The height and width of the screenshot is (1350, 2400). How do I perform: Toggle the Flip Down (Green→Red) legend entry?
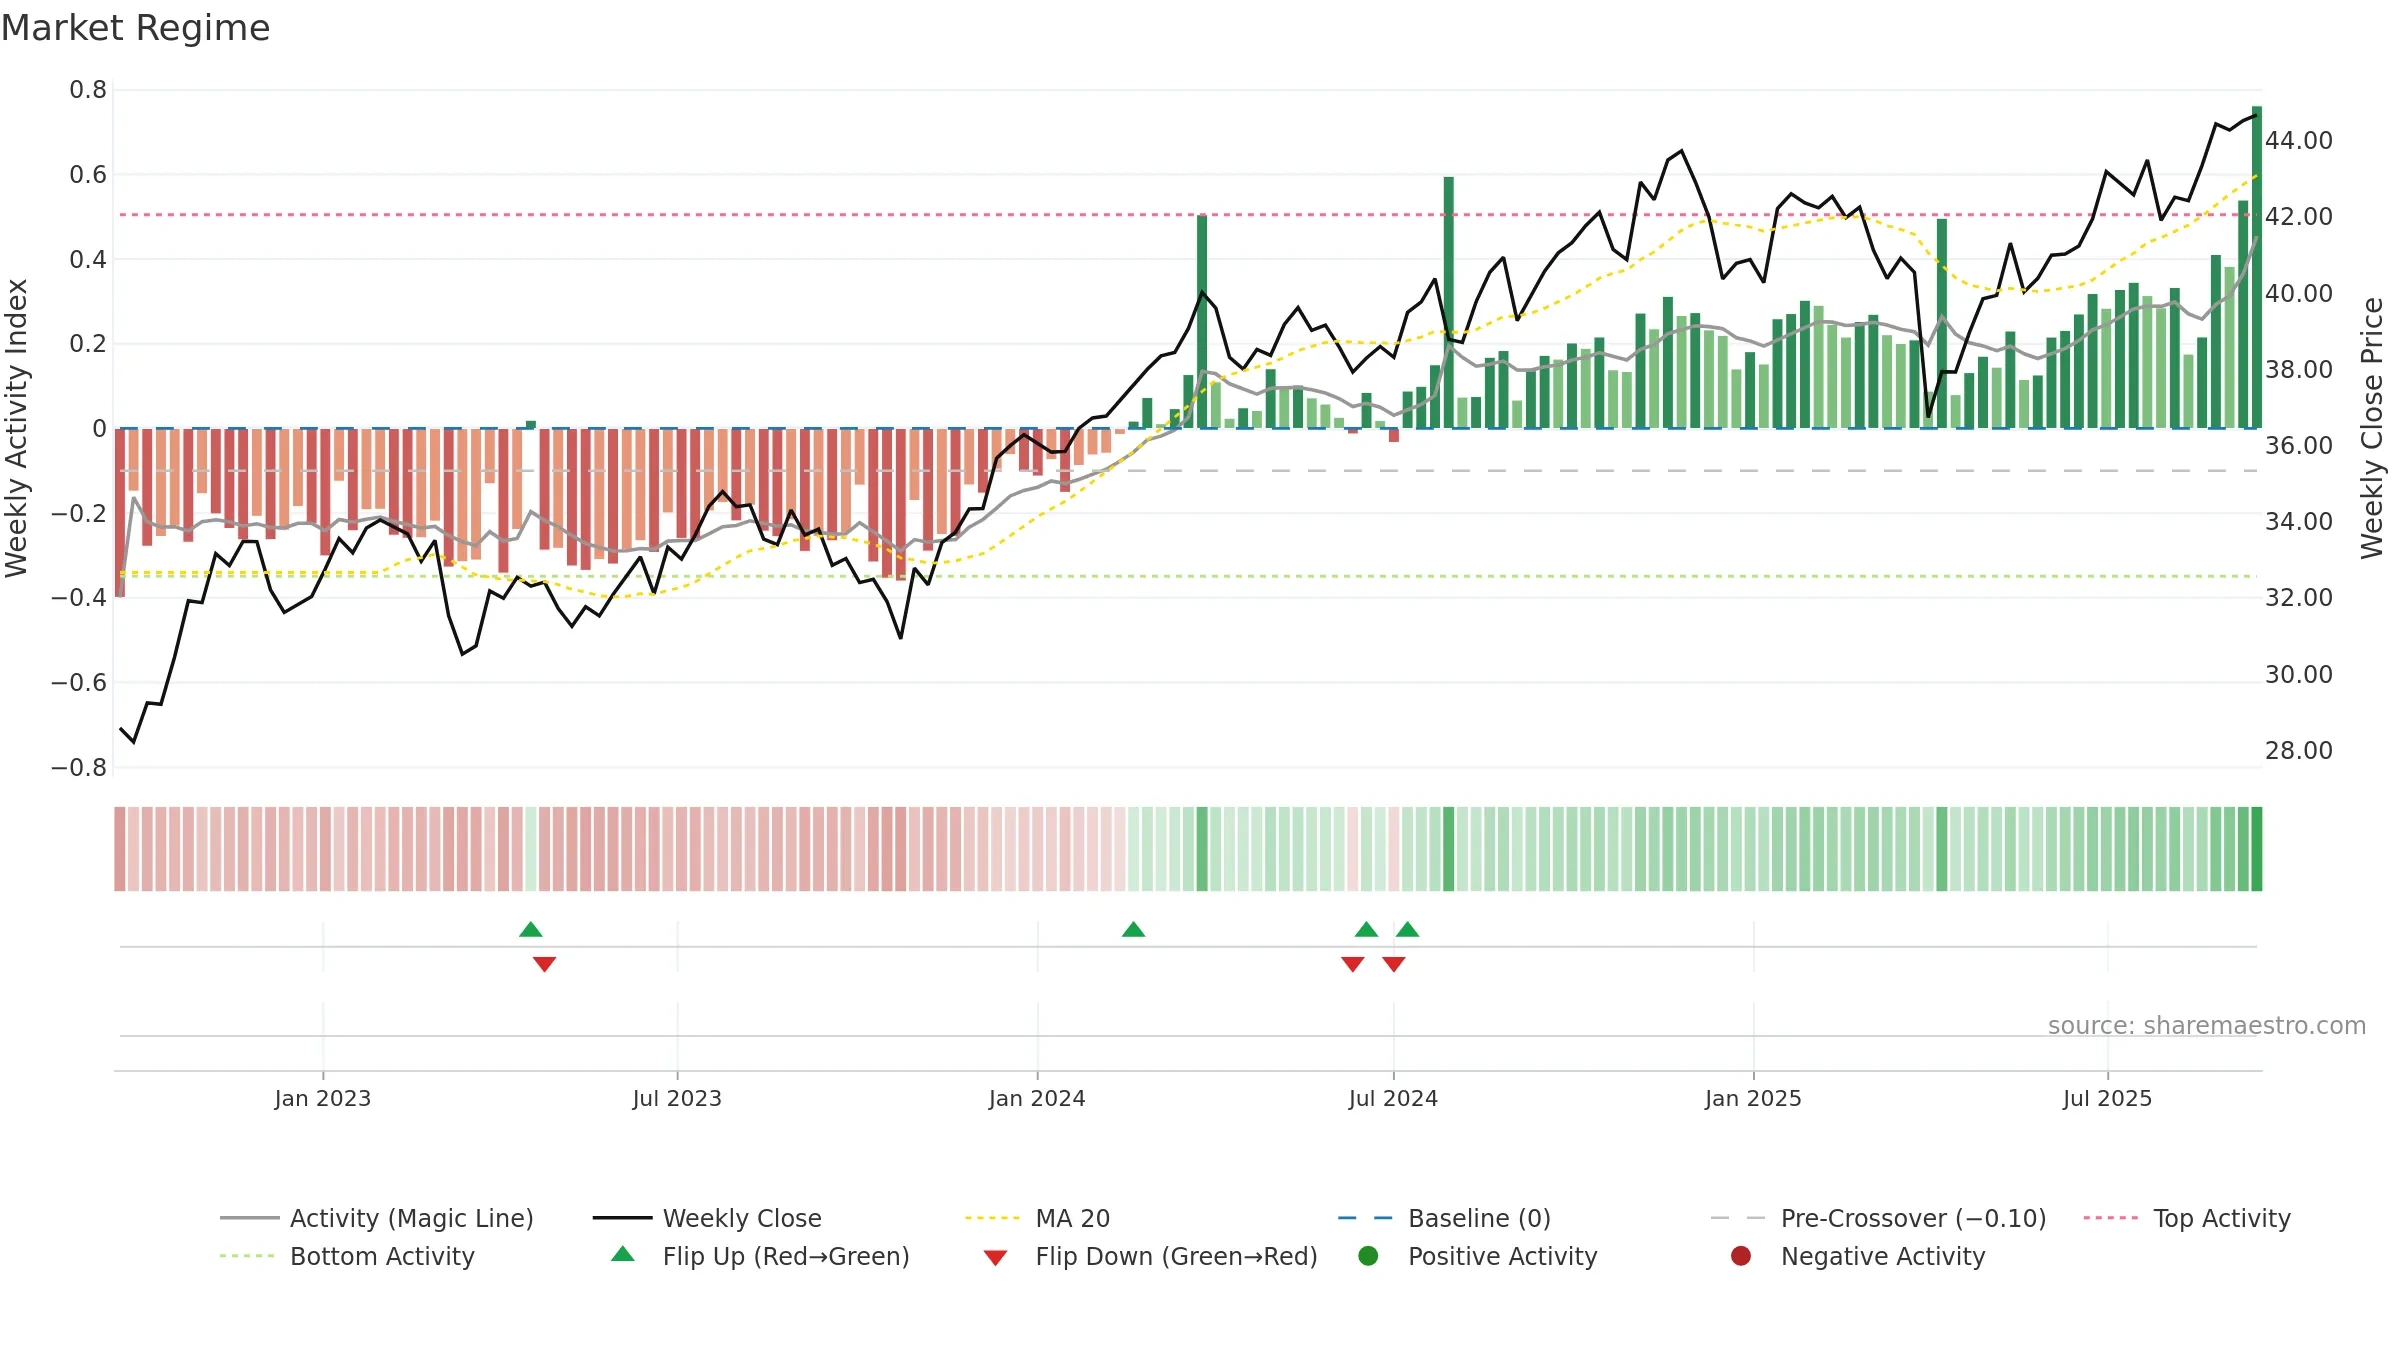point(1150,1256)
